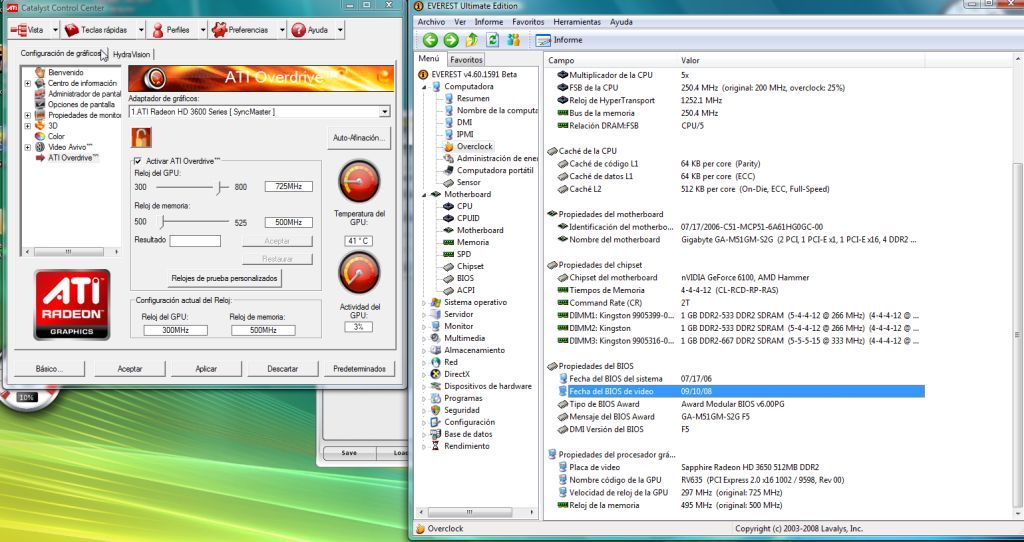The image size is (1024, 542).
Task: Open Archivo menu in EVEREST
Action: pyautogui.click(x=431, y=22)
